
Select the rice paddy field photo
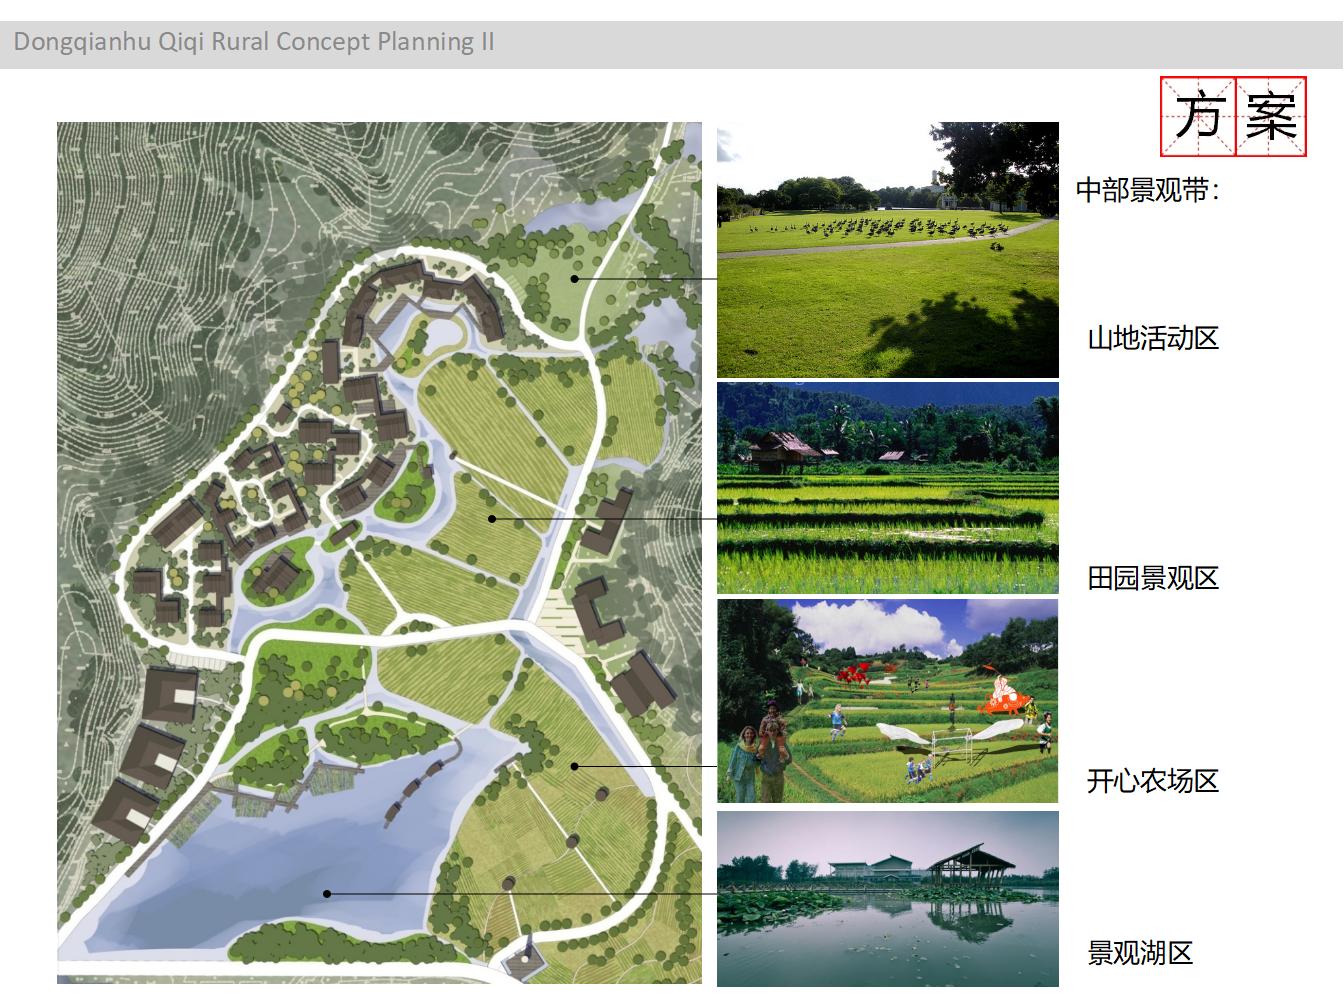tap(888, 488)
